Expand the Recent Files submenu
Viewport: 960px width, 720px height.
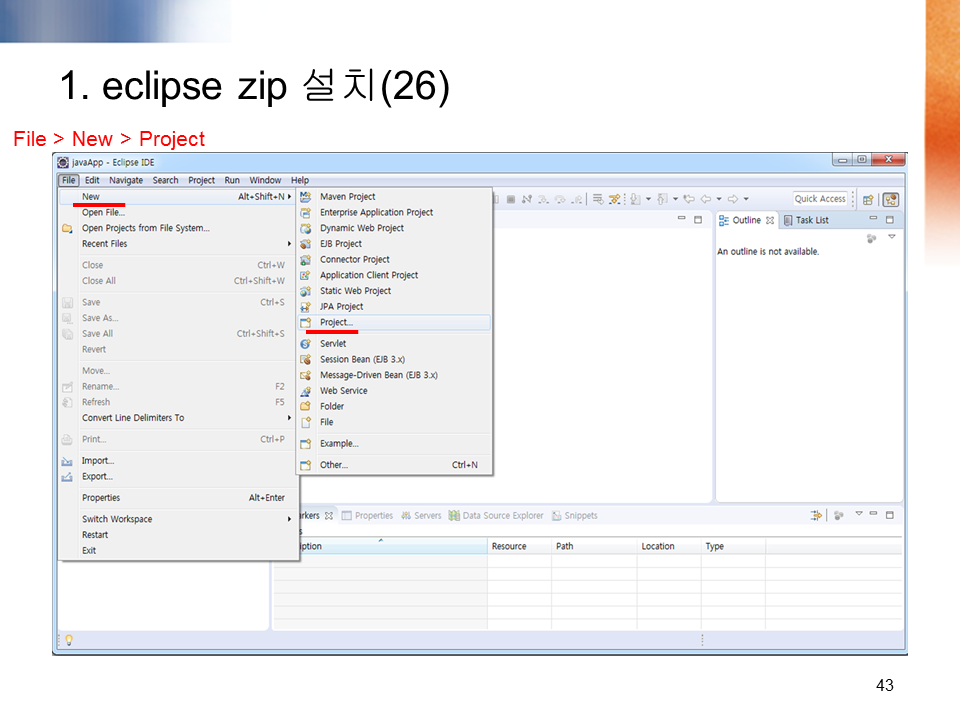[290, 244]
